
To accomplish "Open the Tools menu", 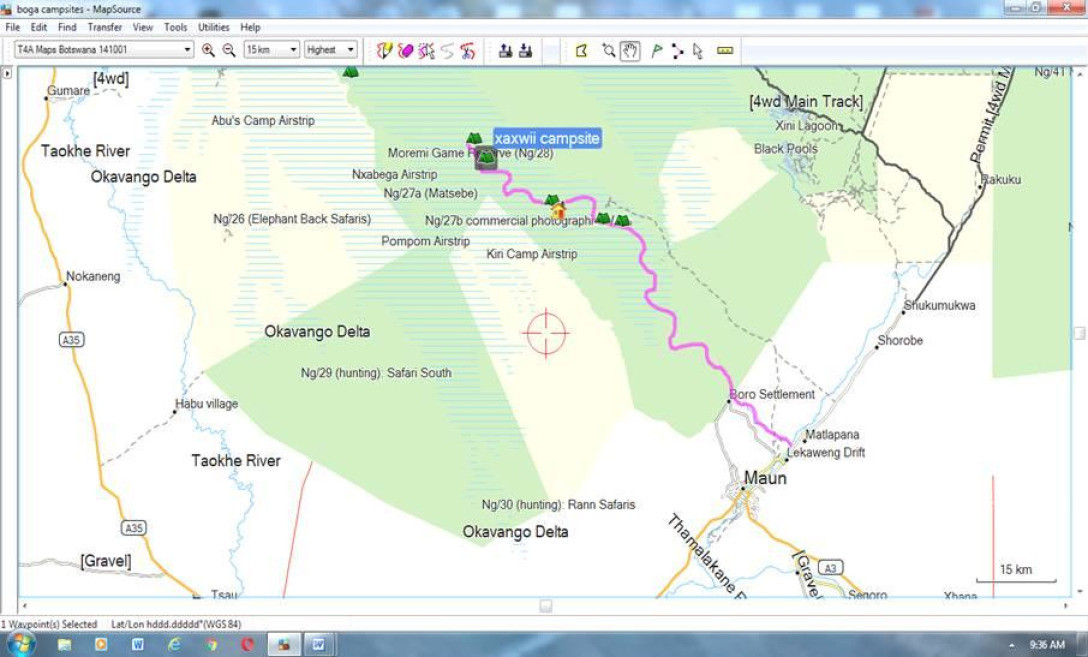I will click(x=176, y=27).
